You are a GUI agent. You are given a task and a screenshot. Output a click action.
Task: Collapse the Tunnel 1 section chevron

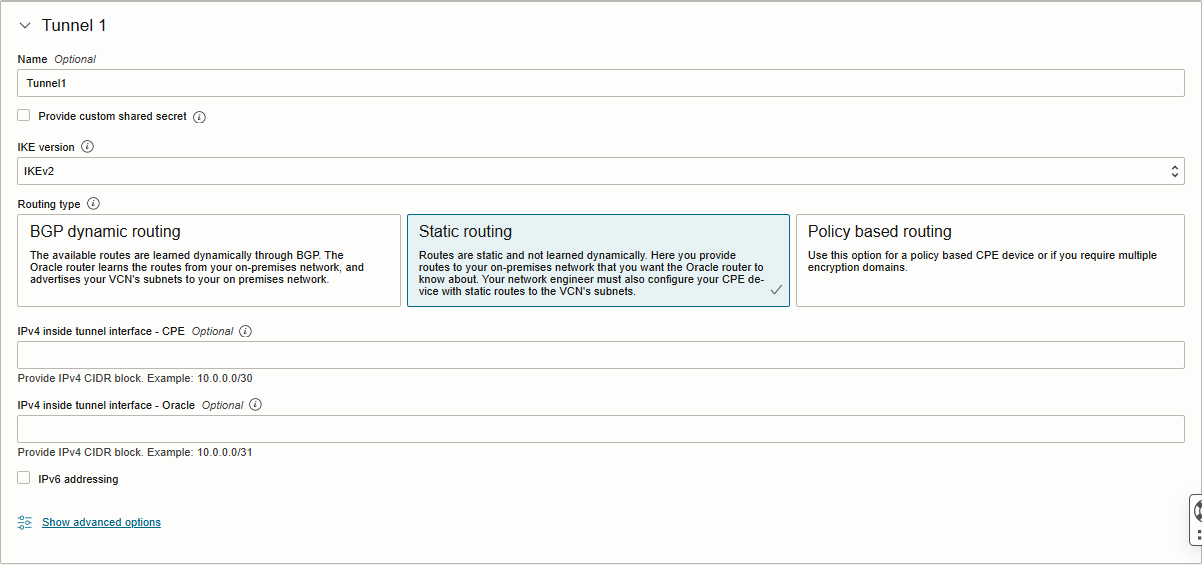pos(25,25)
